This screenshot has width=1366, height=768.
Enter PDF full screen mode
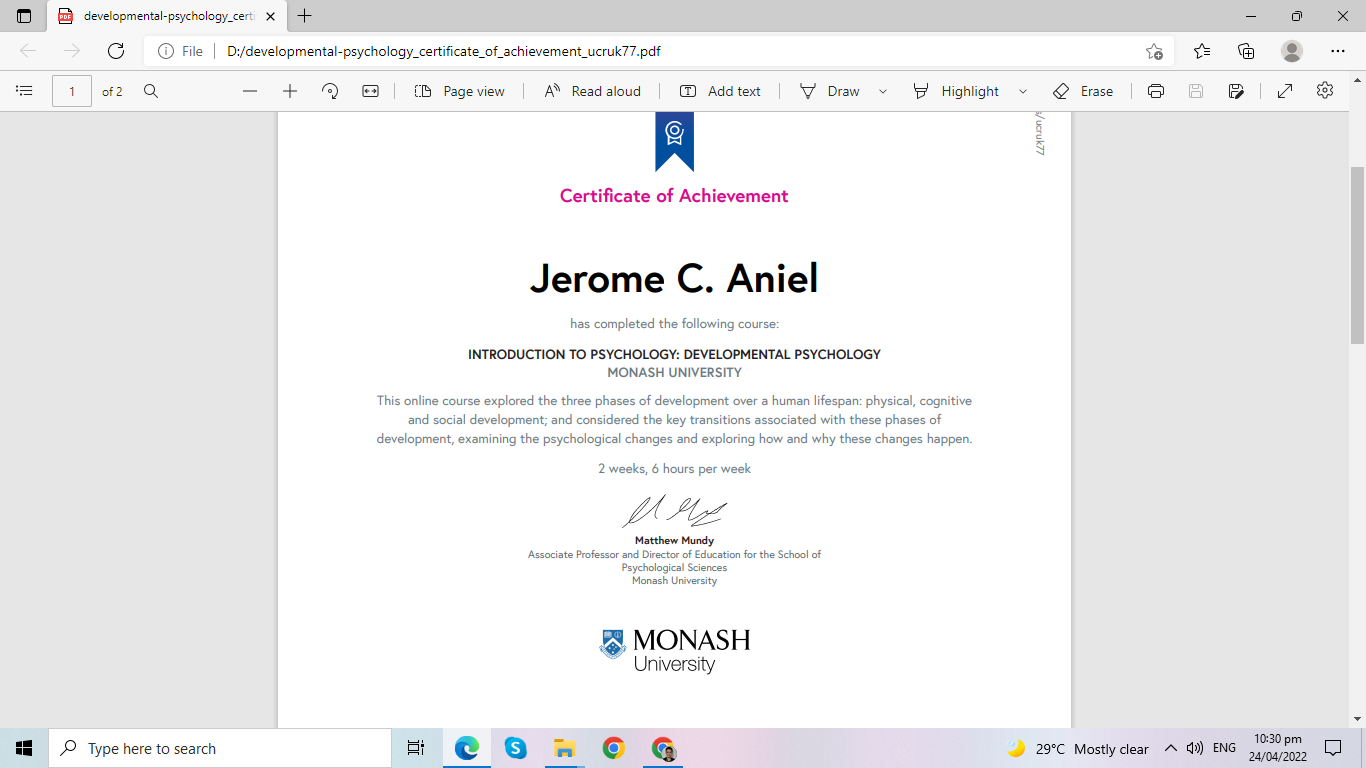(x=1285, y=91)
